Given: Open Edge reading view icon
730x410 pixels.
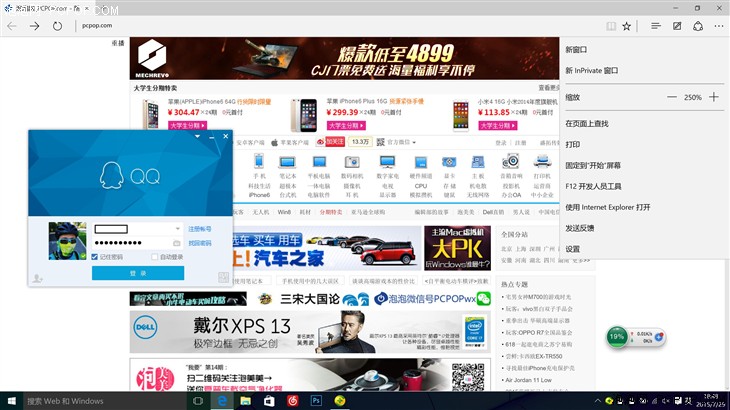Looking at the screenshot, I should coord(611,27).
